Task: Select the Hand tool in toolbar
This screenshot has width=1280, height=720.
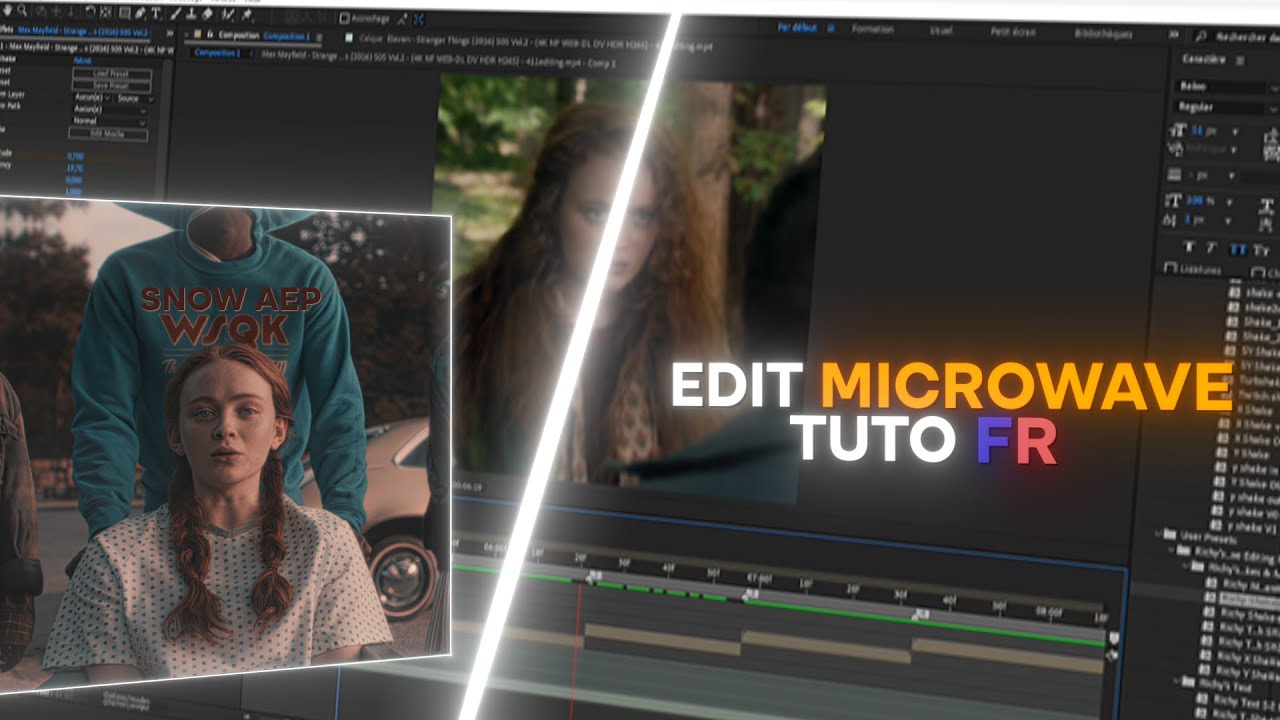Action: coord(7,11)
